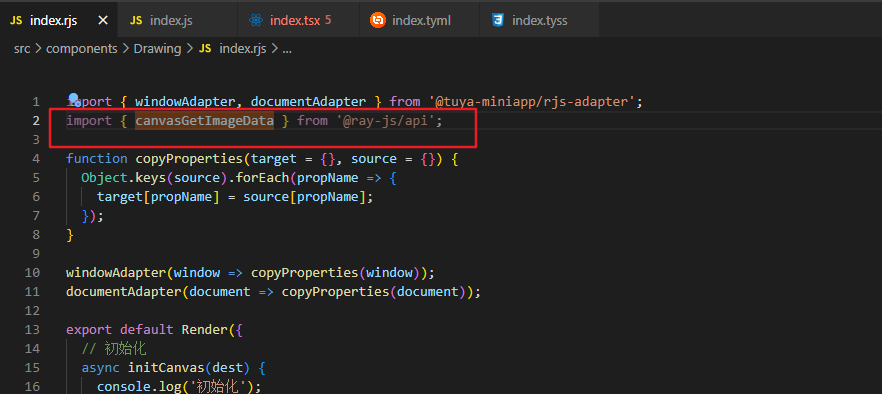The image size is (882, 394).
Task: Click 'documentAdapter' in the line 1 import
Action: [x=308, y=102]
